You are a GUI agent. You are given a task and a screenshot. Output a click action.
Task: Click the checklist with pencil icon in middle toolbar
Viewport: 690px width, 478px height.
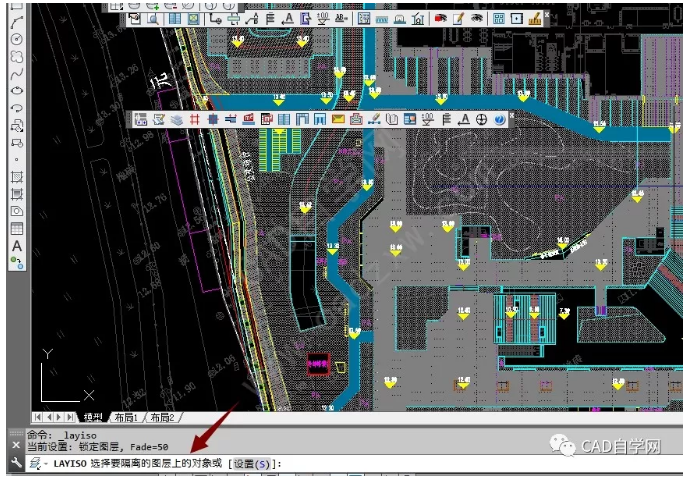click(x=159, y=120)
